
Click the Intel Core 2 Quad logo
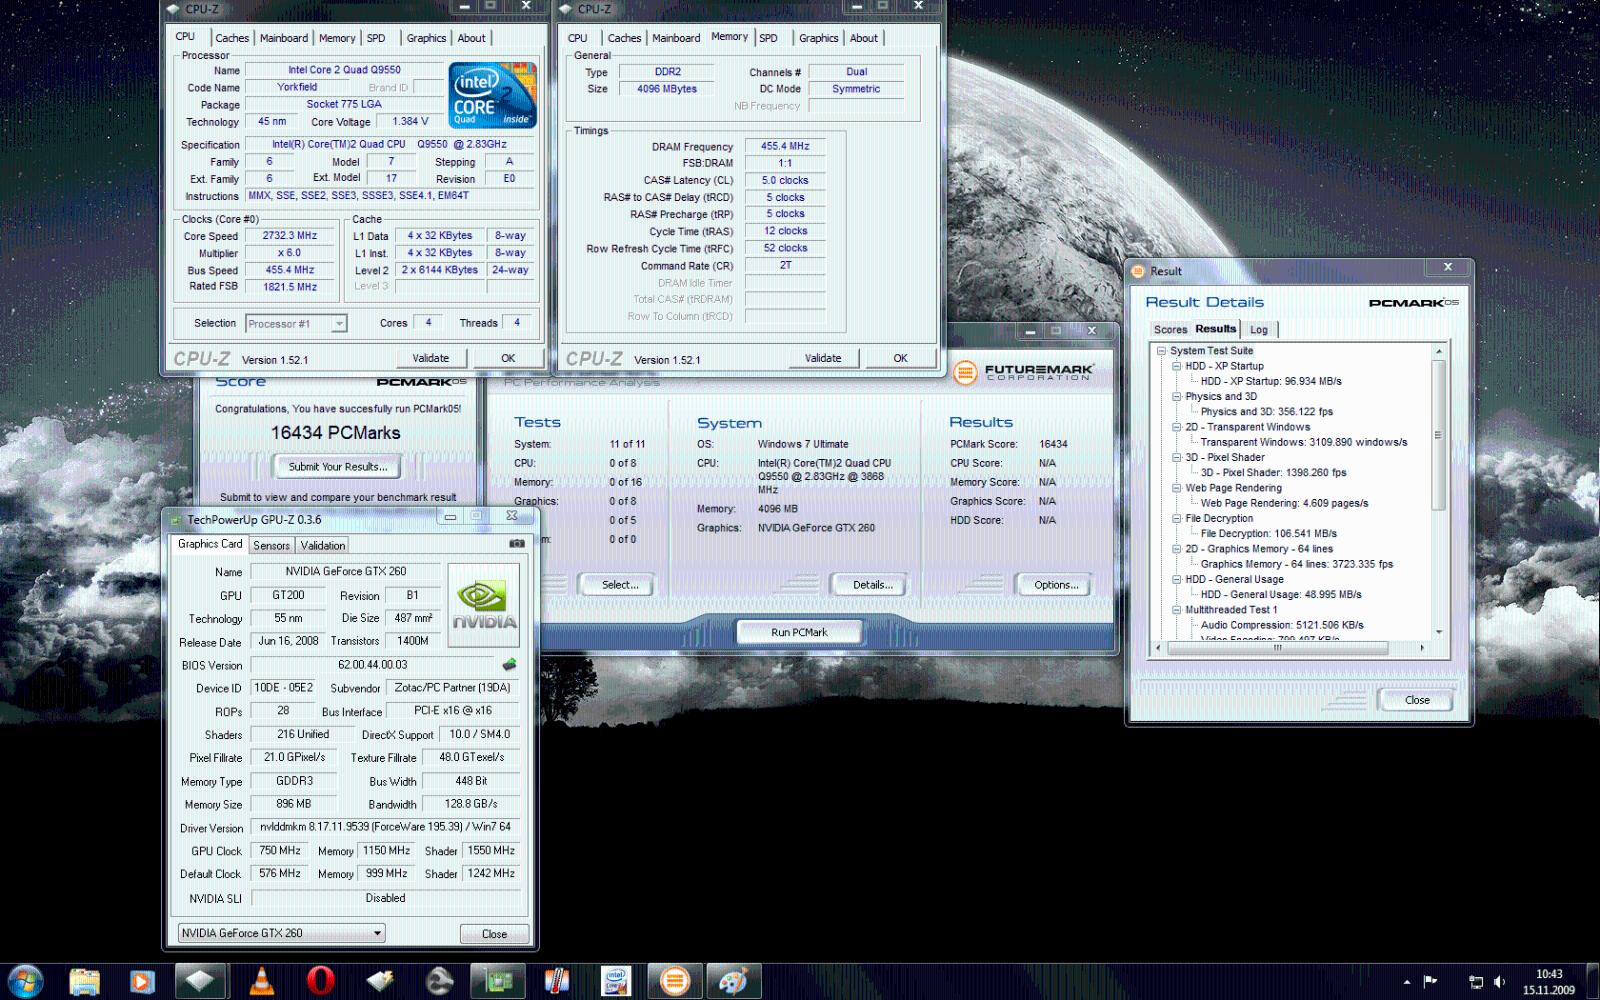tap(493, 95)
